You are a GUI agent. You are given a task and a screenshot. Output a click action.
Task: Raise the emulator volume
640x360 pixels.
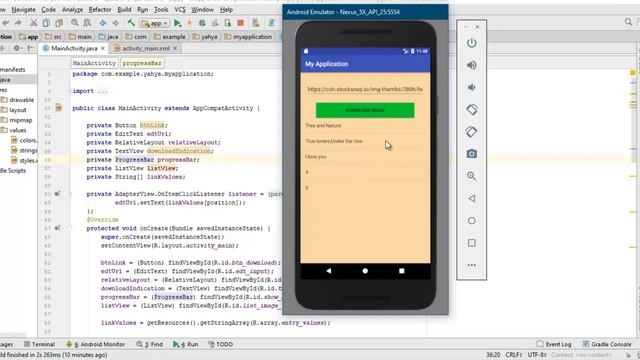[471, 65]
